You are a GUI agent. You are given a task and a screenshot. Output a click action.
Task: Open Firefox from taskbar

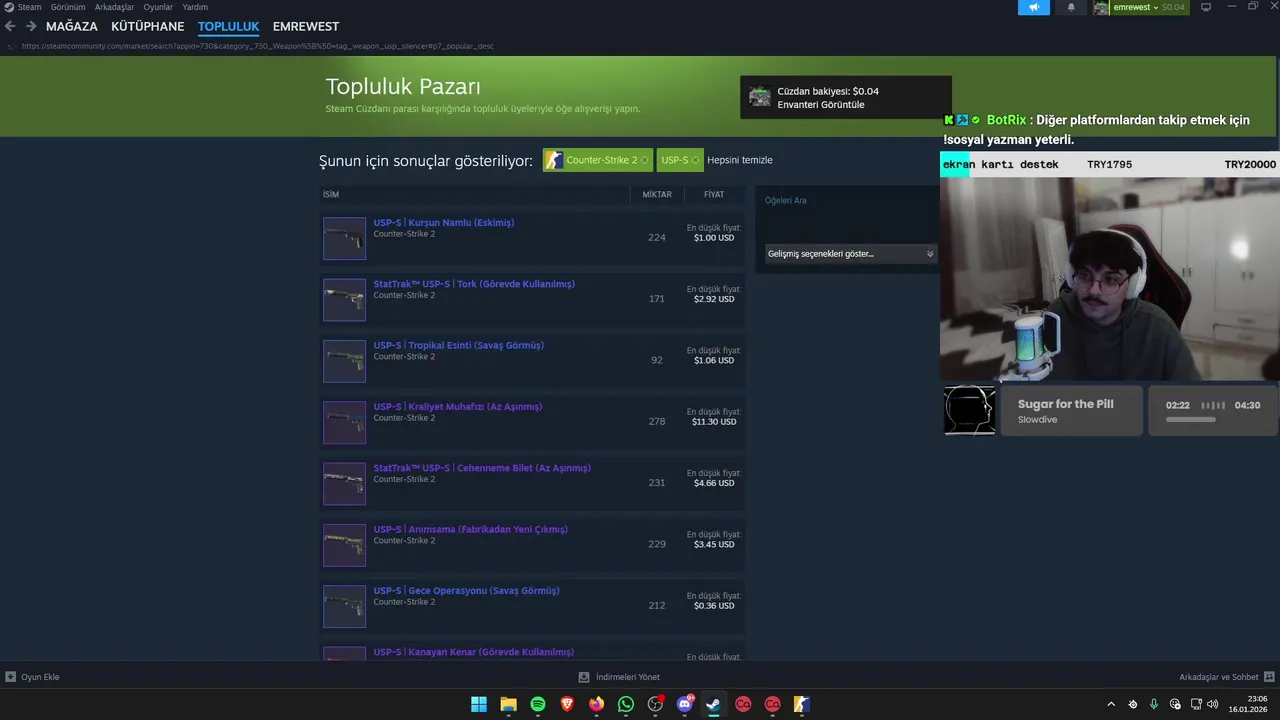[597, 704]
